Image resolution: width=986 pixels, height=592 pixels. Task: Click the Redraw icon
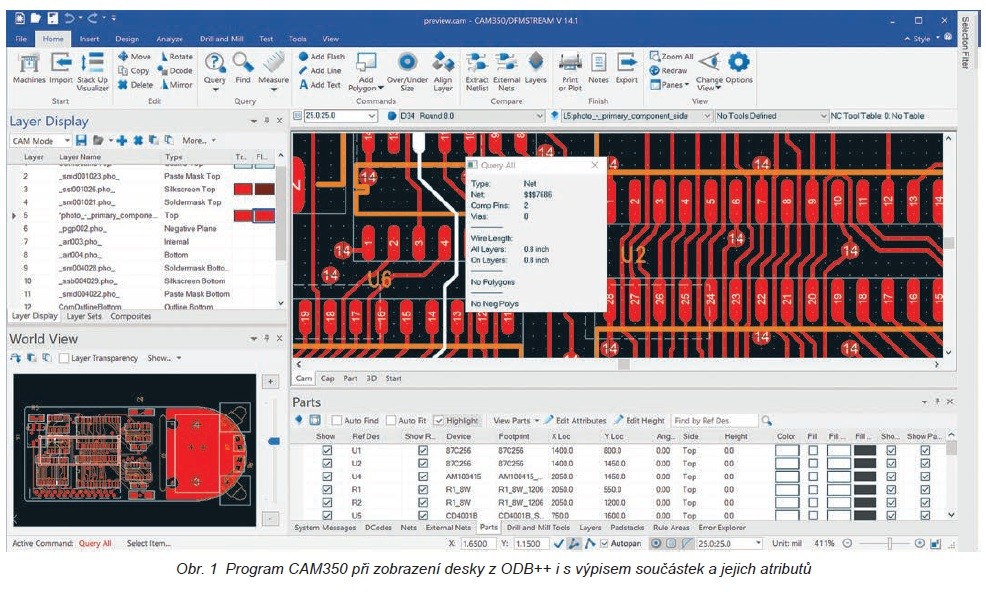[x=655, y=70]
